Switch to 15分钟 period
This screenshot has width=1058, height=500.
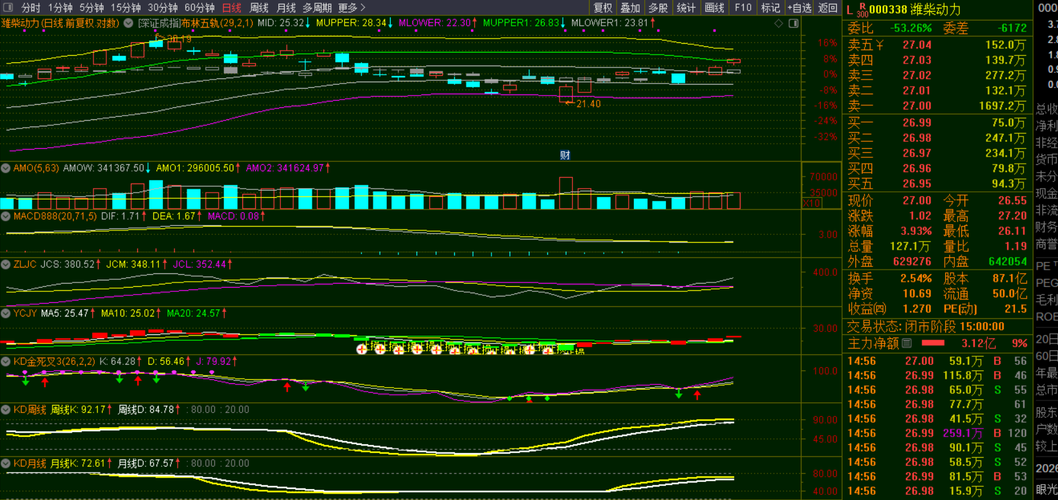point(126,8)
